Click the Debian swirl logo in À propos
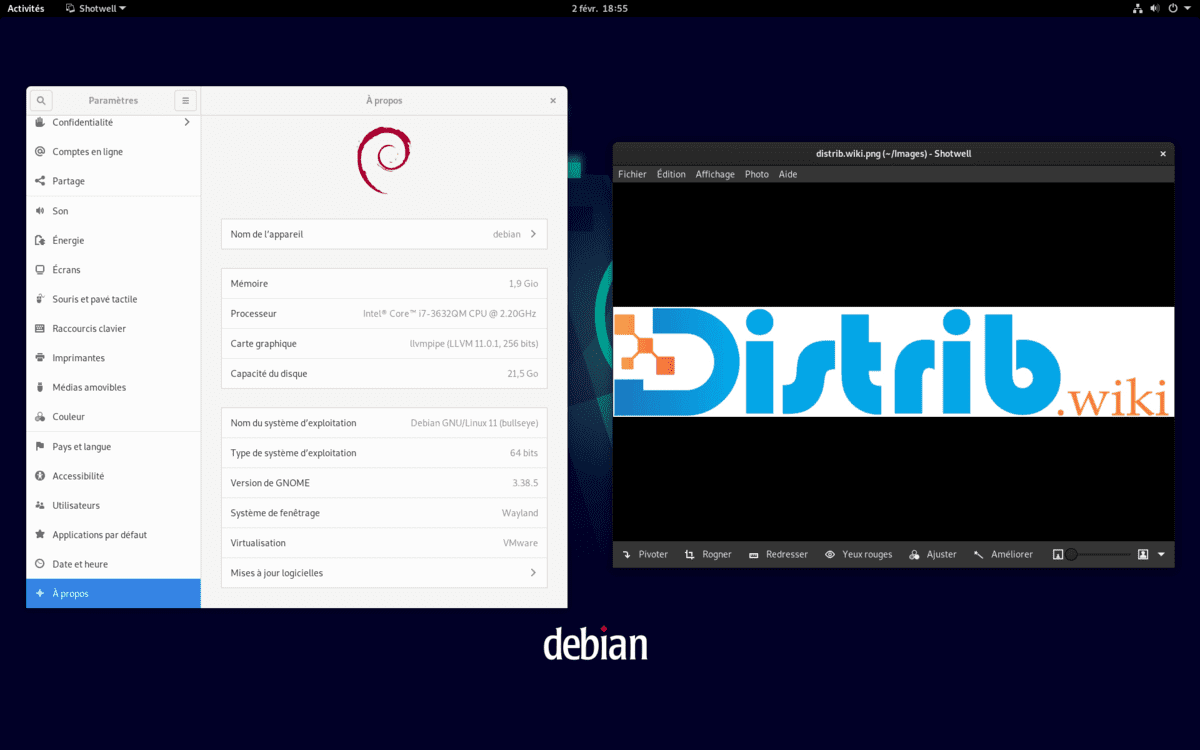This screenshot has height=750, width=1200. click(384, 160)
